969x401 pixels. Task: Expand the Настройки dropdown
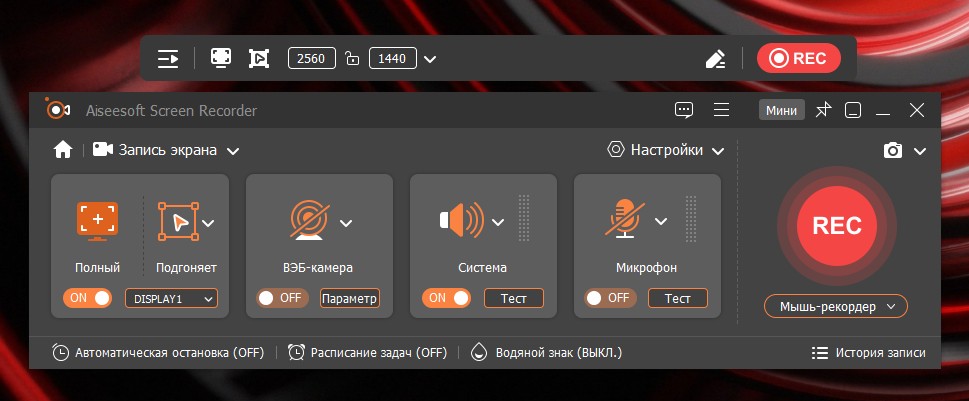666,150
